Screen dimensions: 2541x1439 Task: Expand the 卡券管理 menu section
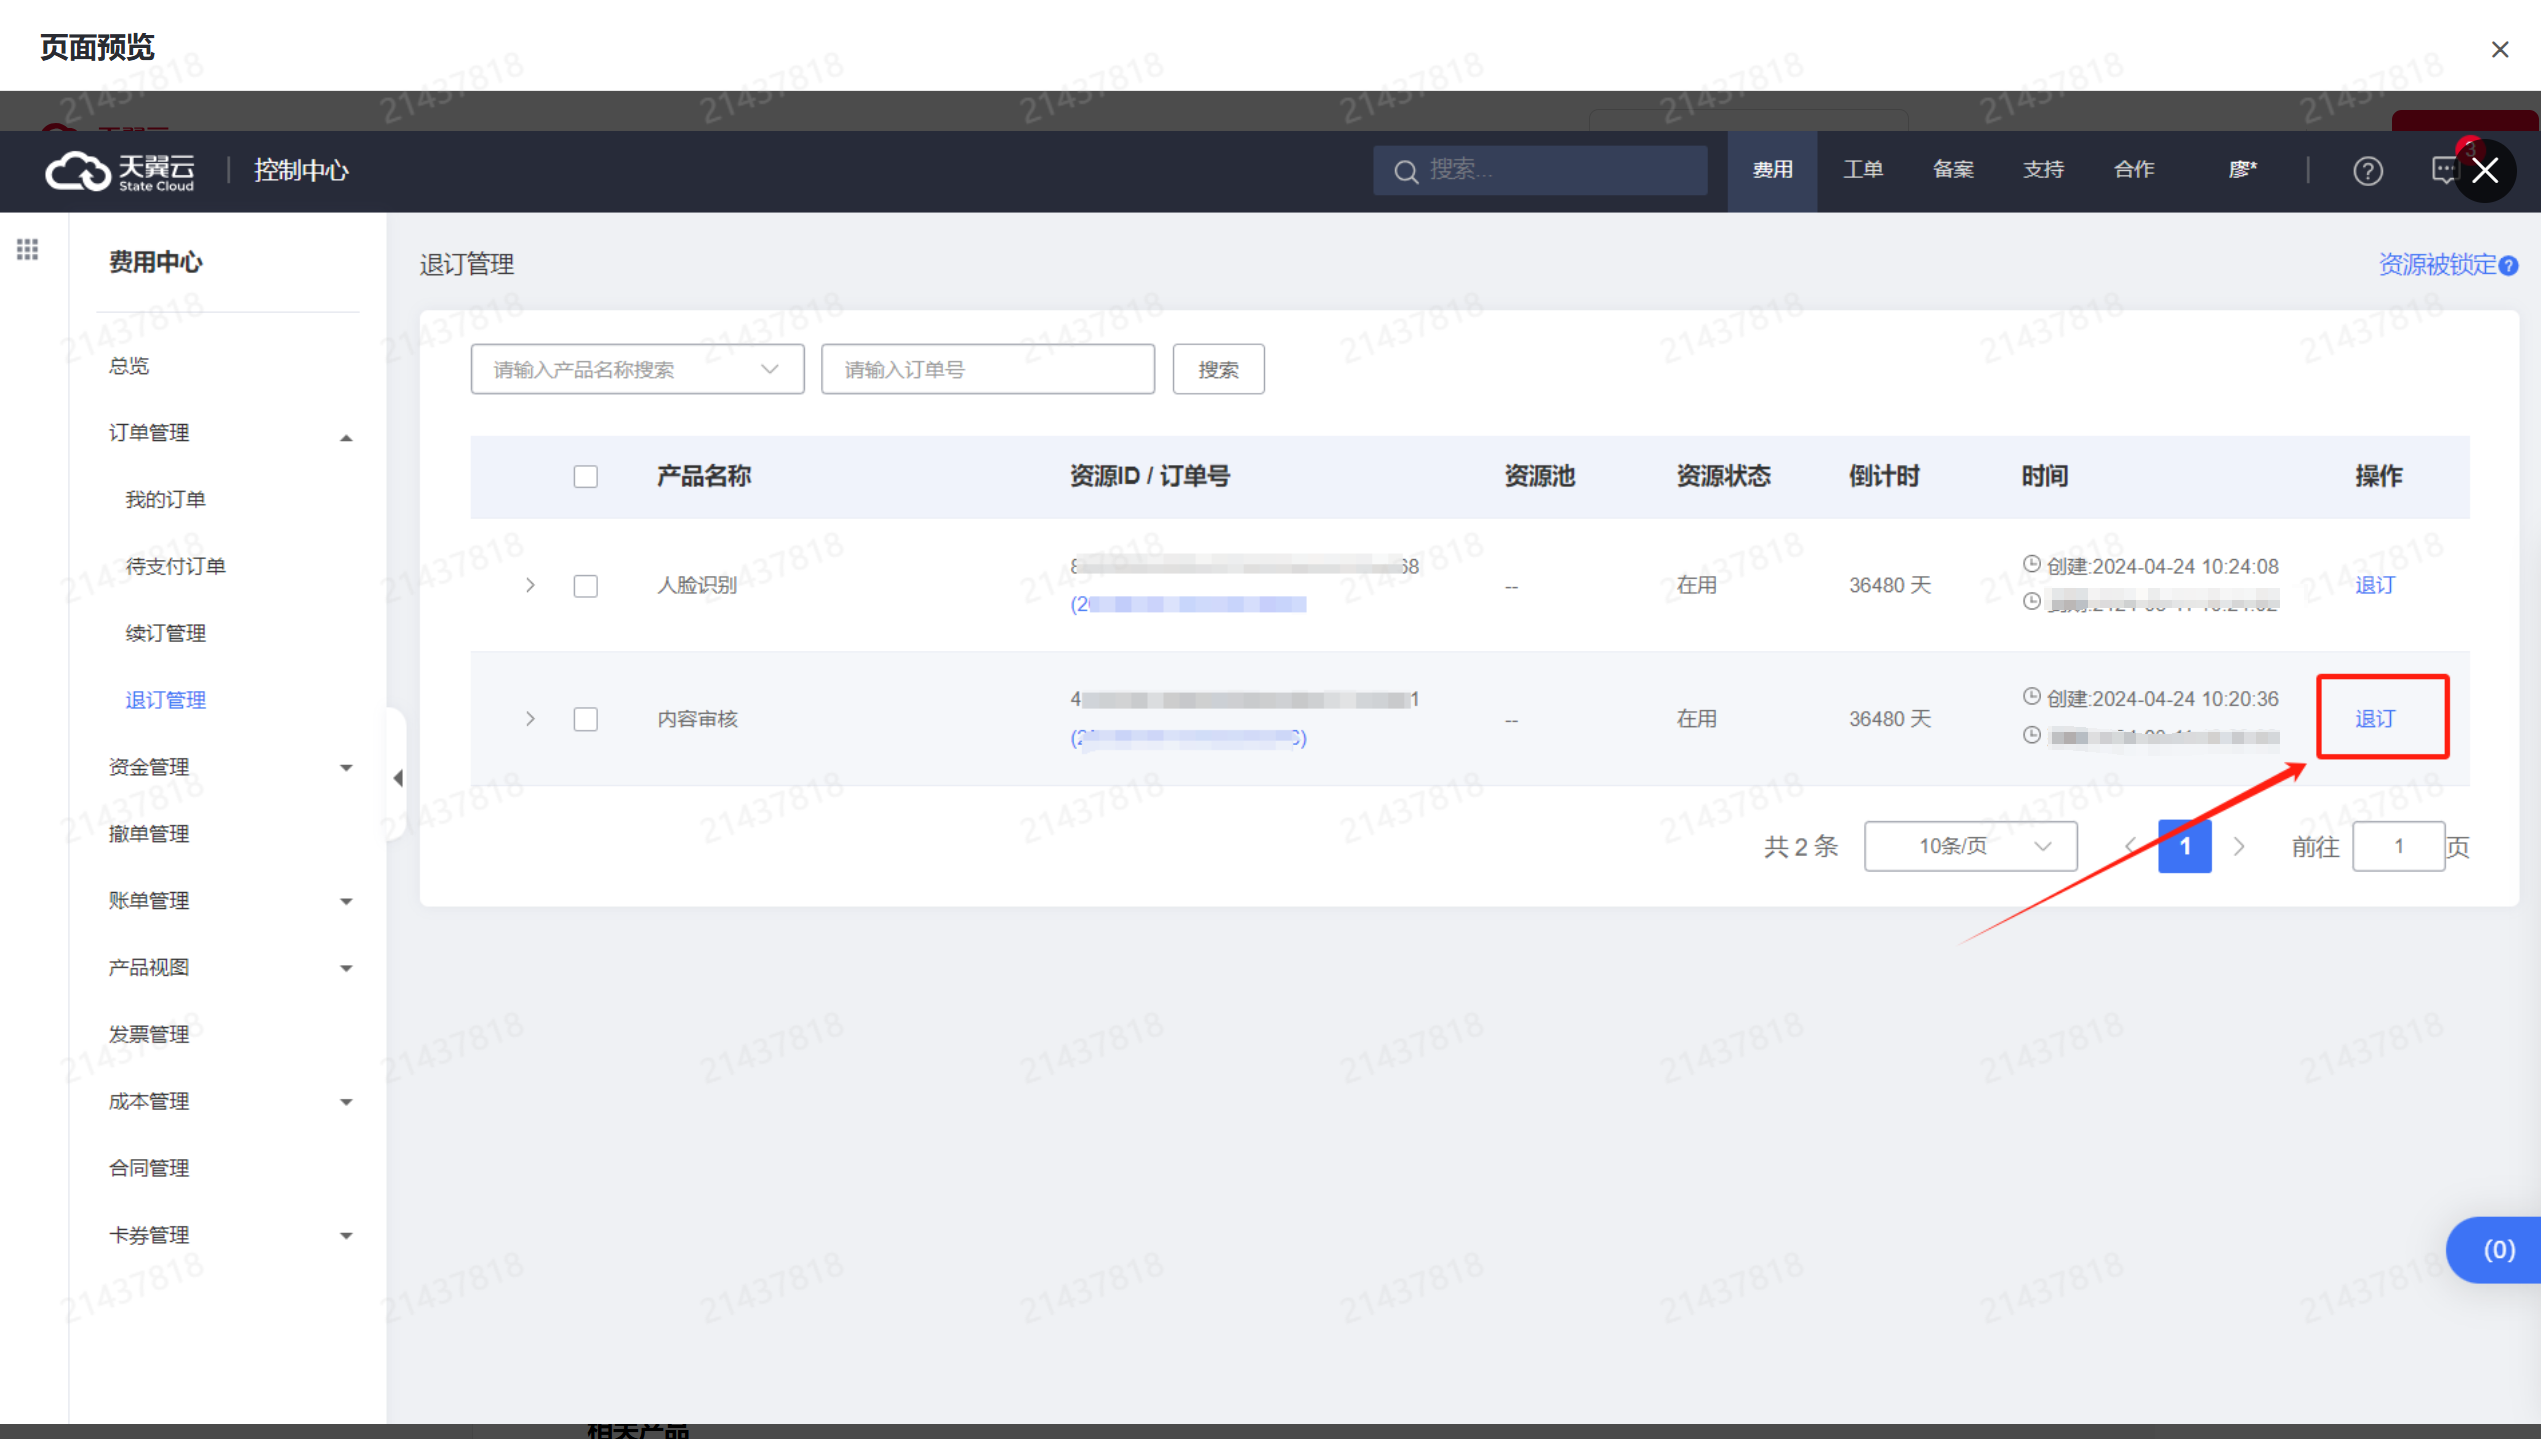[346, 1236]
